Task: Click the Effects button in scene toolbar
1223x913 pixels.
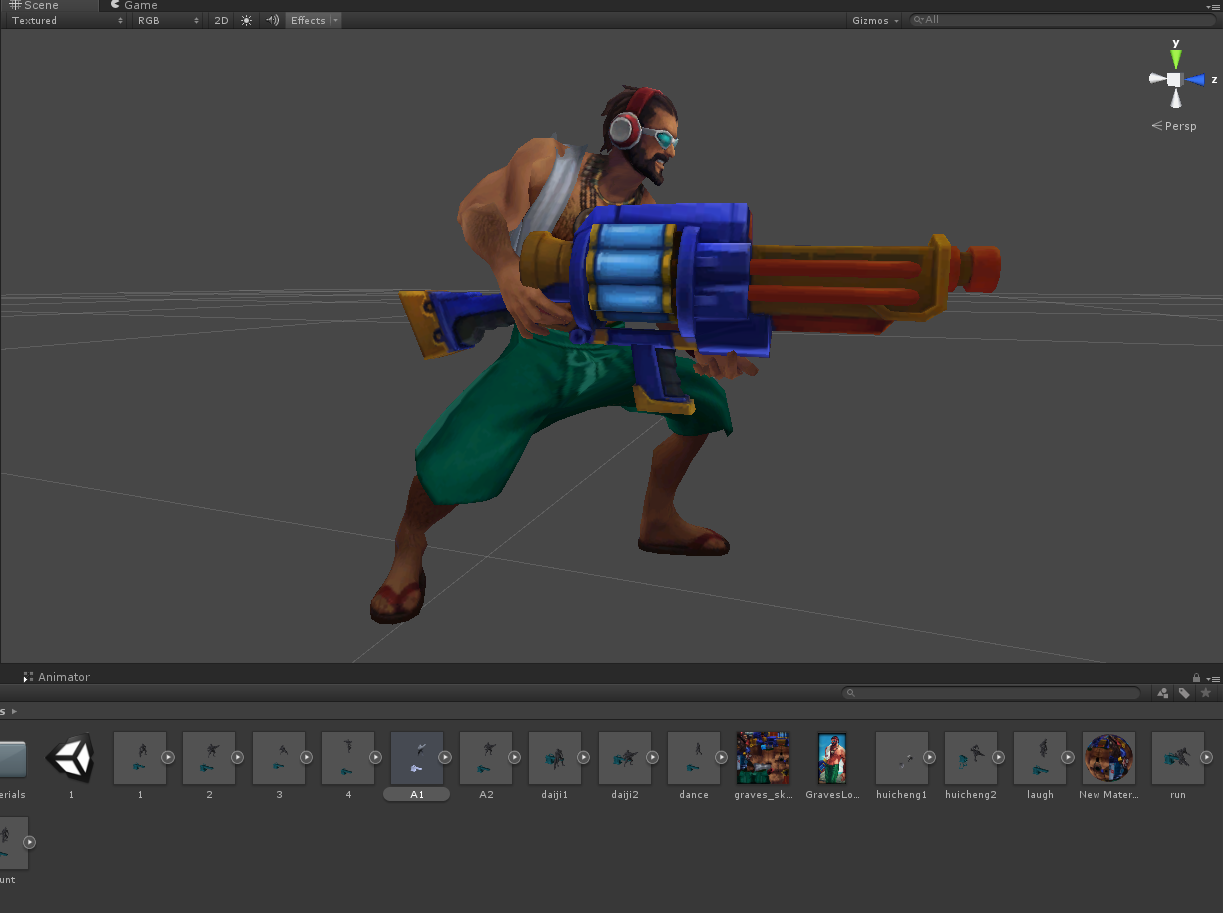Action: click(x=308, y=20)
